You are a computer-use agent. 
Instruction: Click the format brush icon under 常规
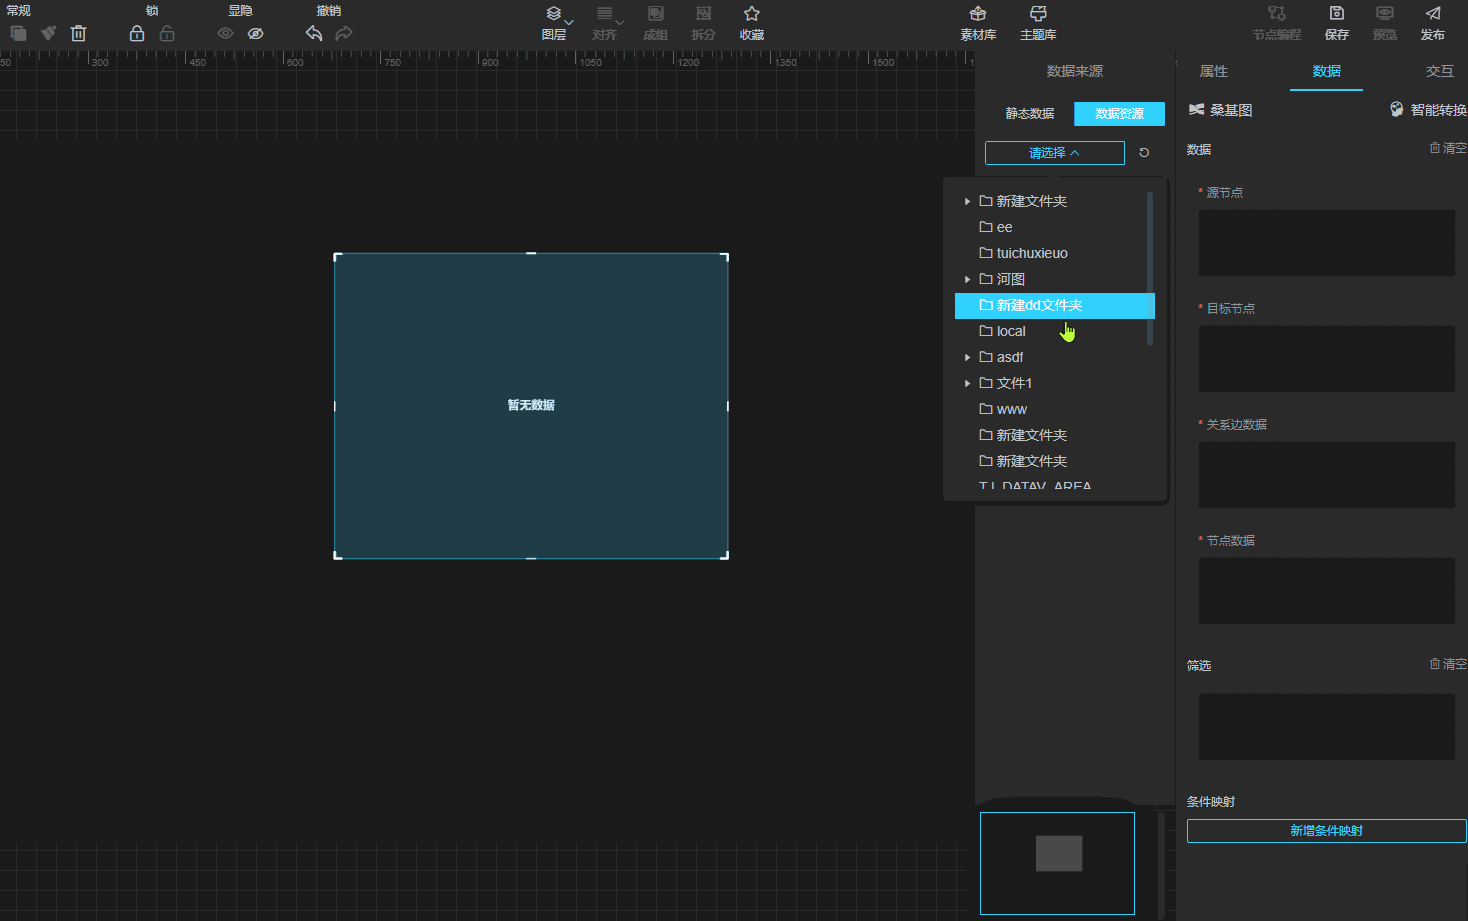pyautogui.click(x=48, y=33)
